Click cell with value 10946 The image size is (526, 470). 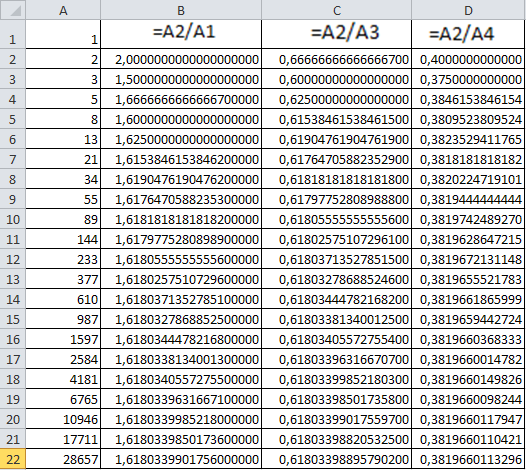63,419
